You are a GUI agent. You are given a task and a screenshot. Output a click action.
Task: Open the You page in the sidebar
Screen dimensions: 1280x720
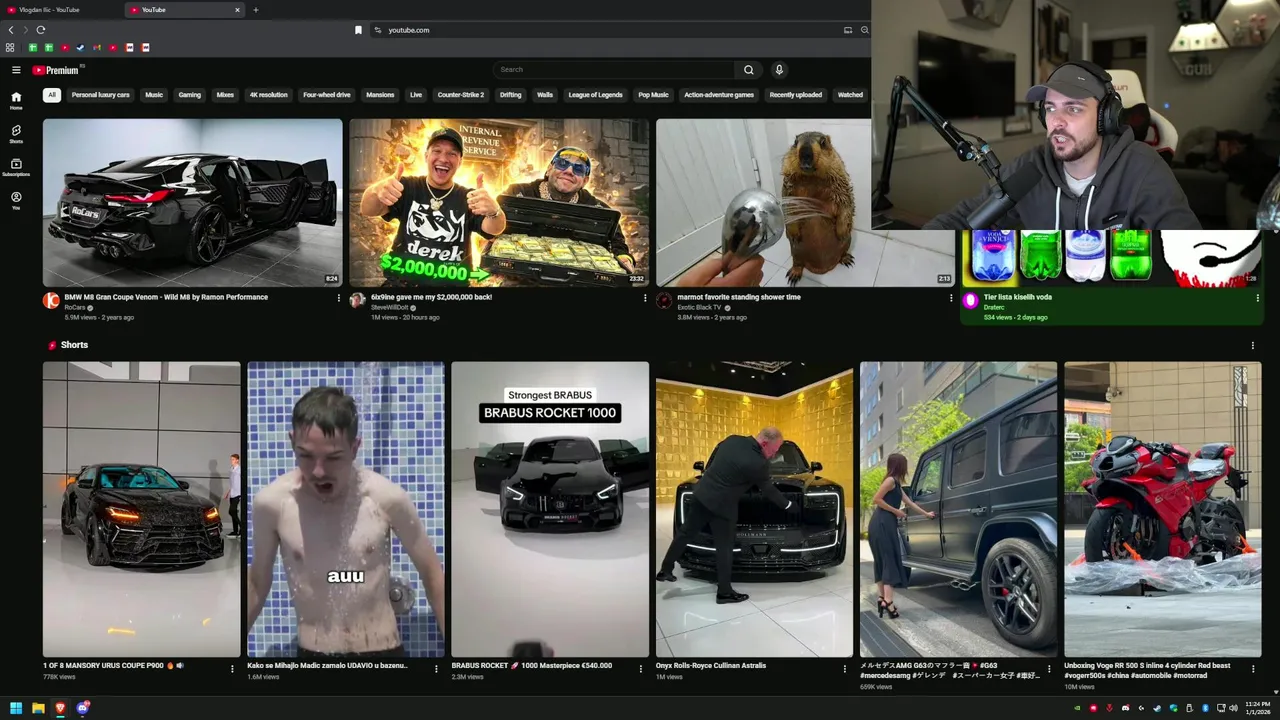16,200
